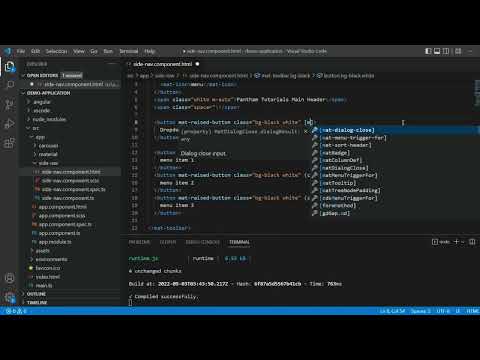480x360 pixels.
Task: Open the Terminal menu
Action: click(x=129, y=51)
